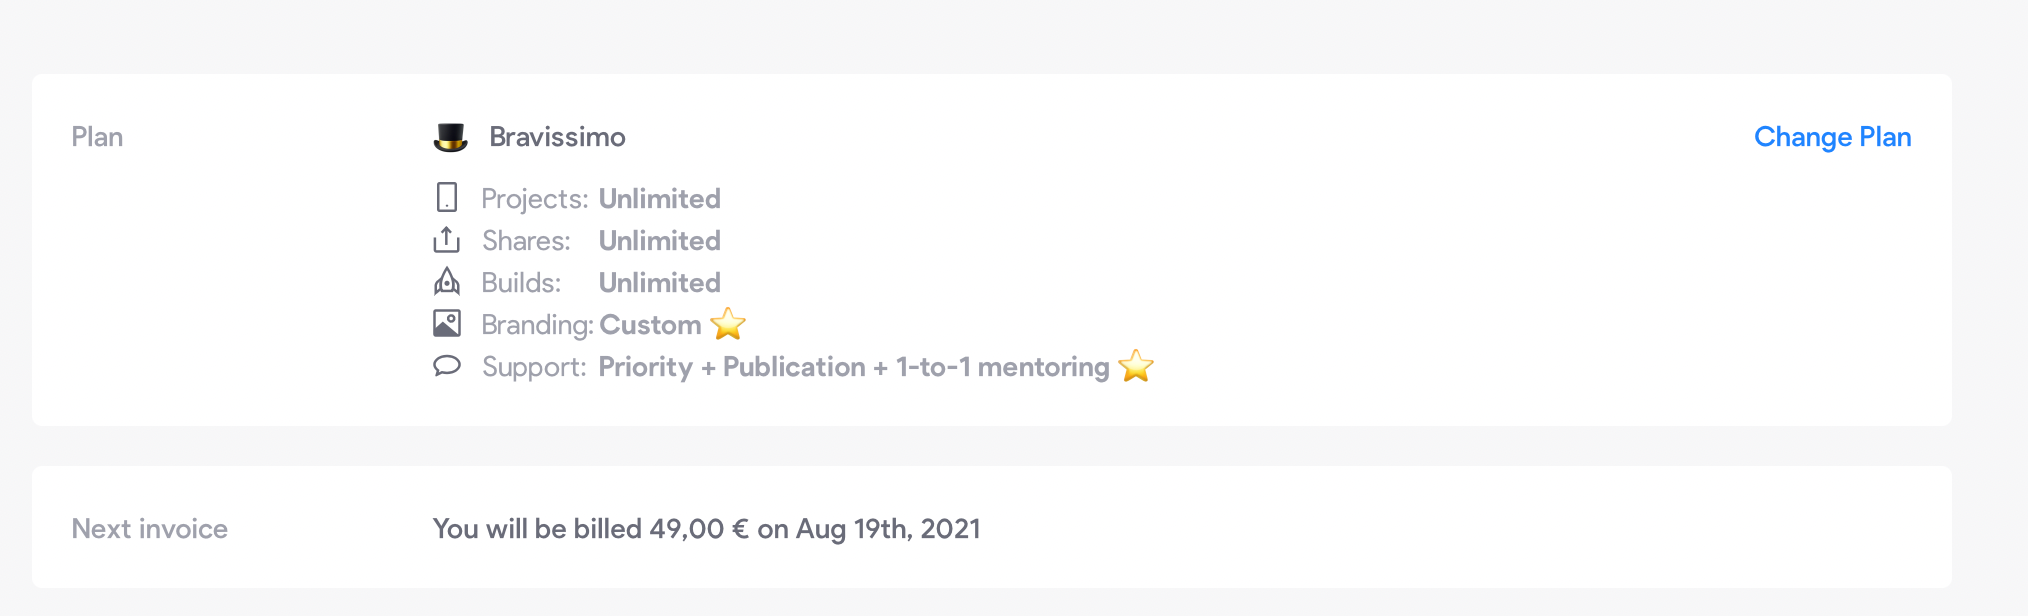Screen dimensions: 2028x616
Task: Click the Projects Unlimited value
Action: coord(660,199)
